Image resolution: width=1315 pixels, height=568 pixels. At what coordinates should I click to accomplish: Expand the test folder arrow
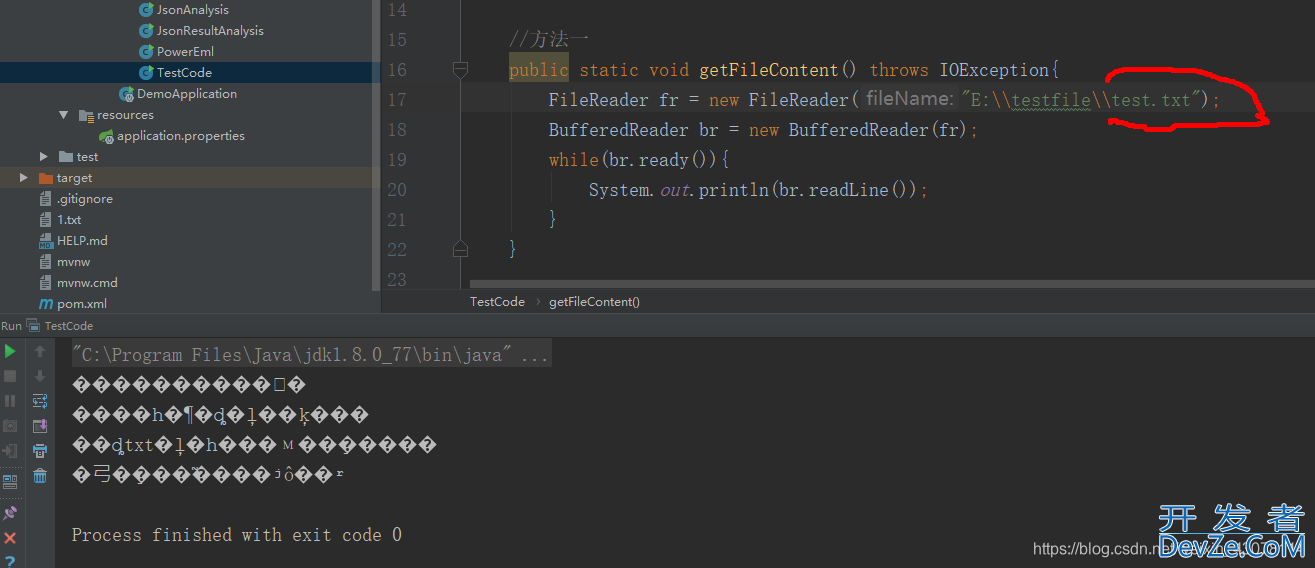click(44, 157)
